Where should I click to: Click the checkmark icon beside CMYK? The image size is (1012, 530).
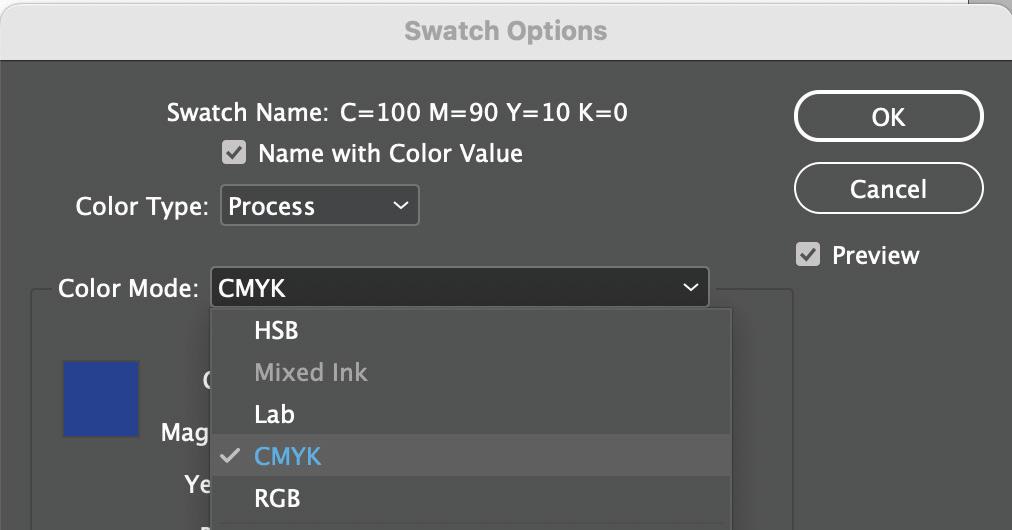[231, 456]
